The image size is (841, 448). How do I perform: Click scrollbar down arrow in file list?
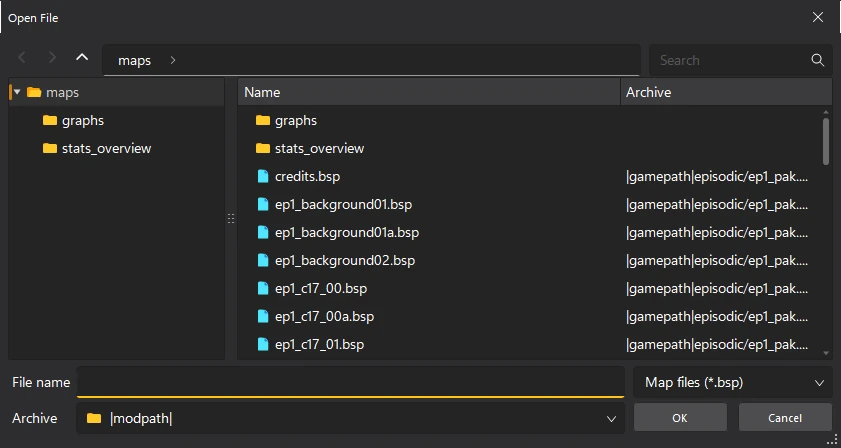pyautogui.click(x=826, y=353)
